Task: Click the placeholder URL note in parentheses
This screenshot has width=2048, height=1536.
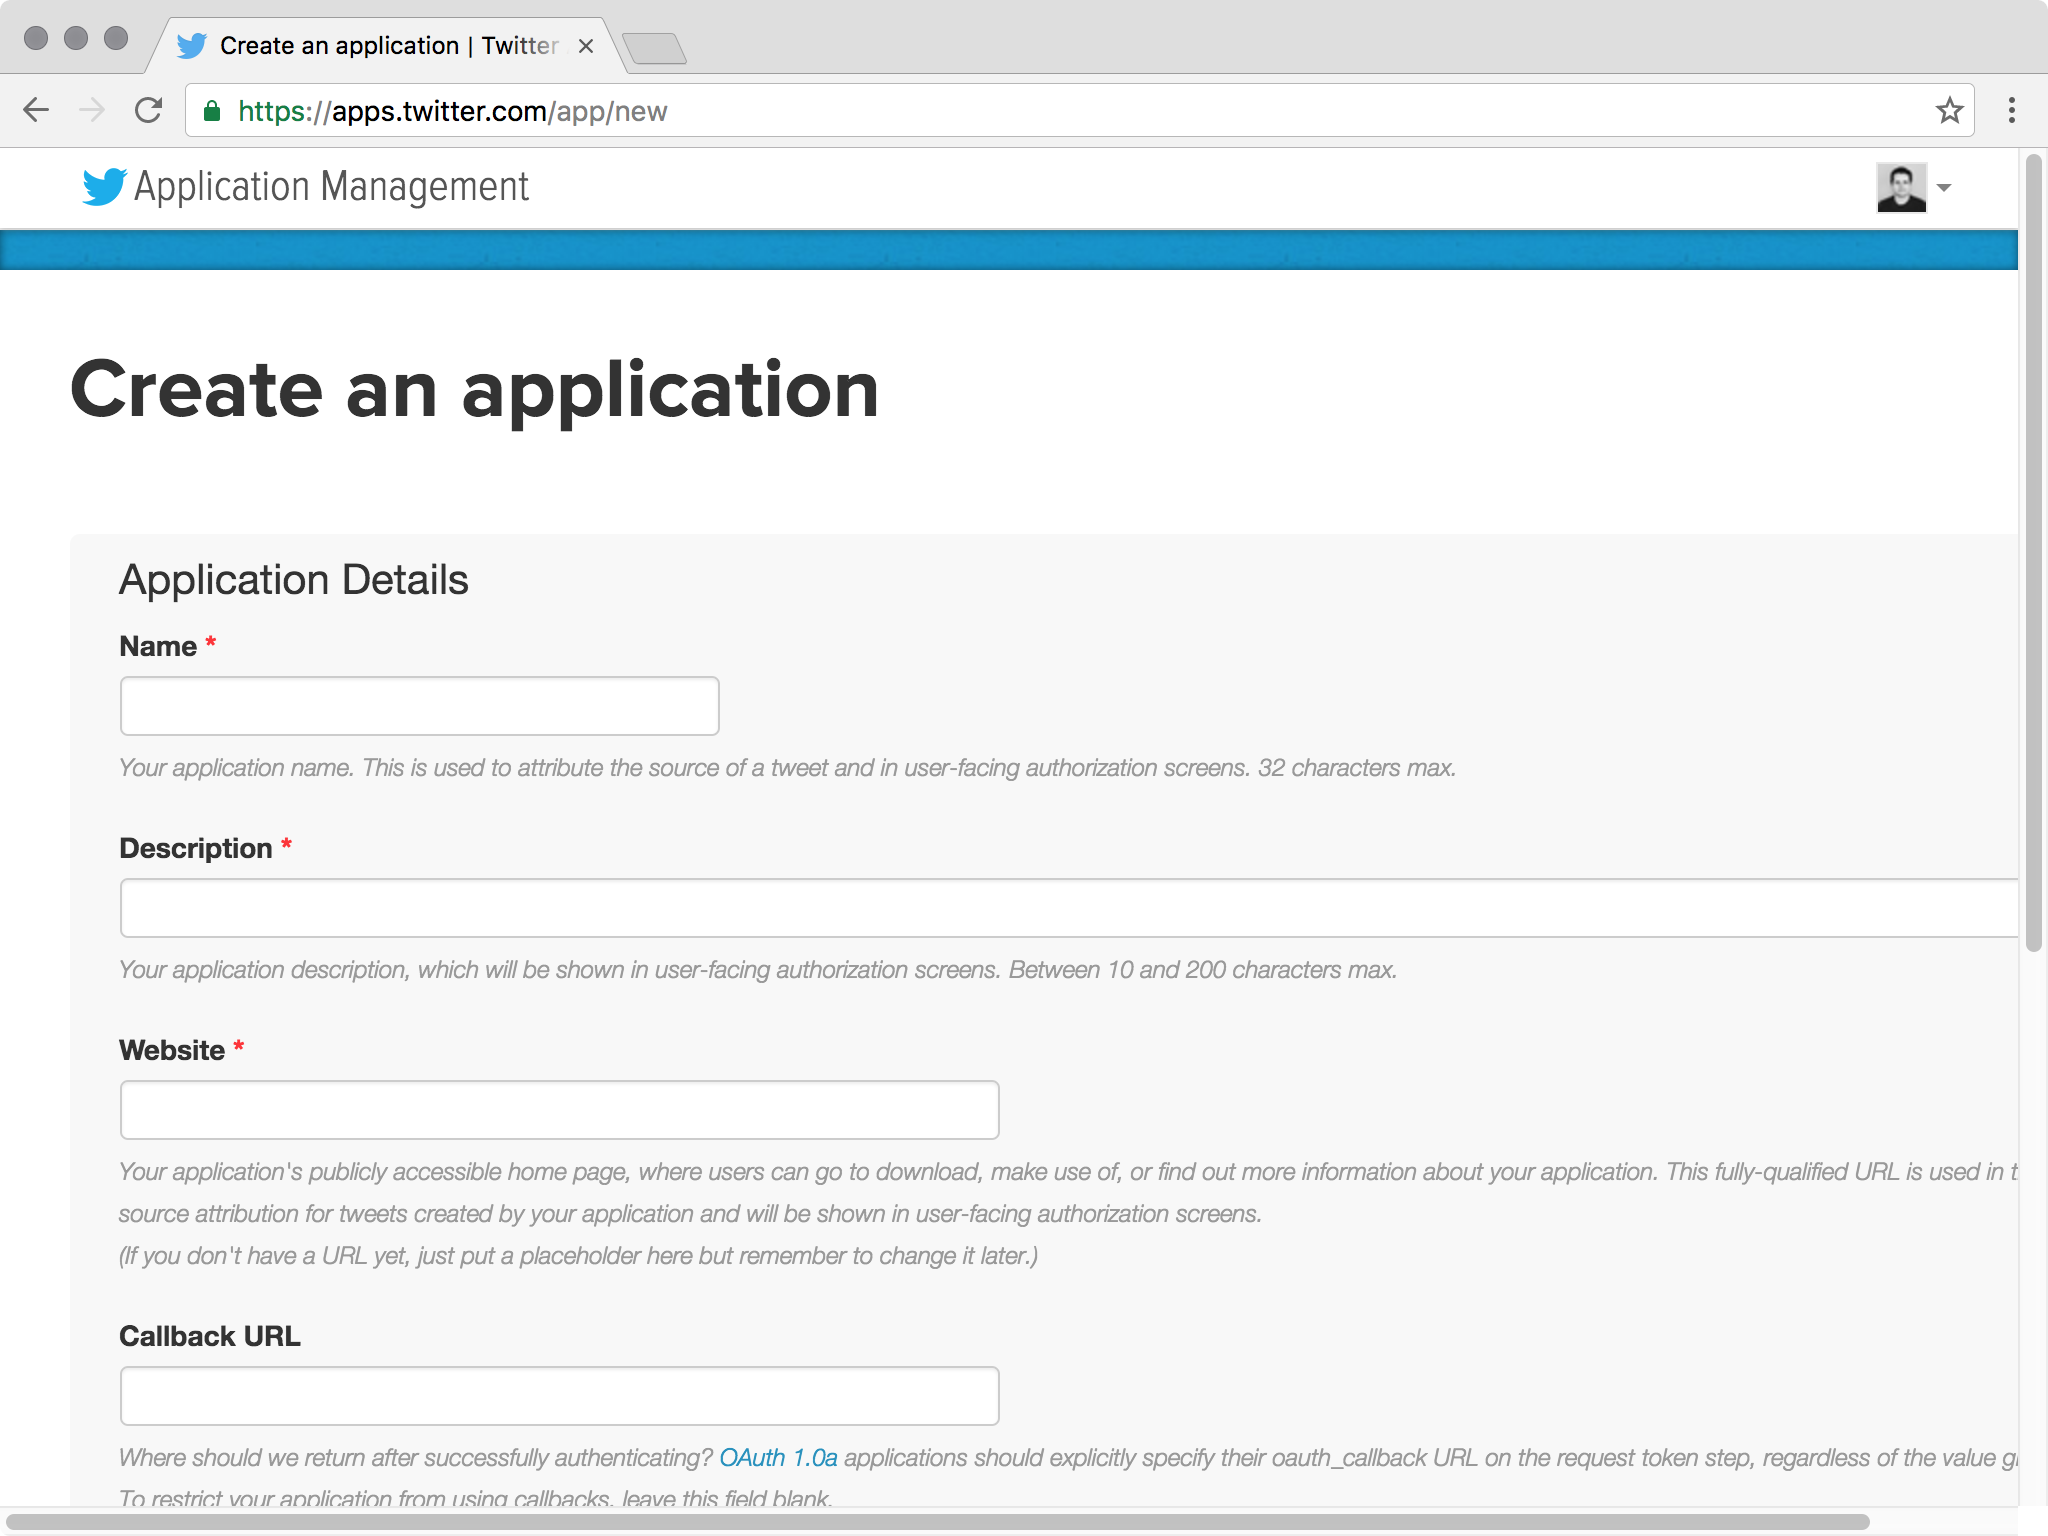Action: click(578, 1256)
